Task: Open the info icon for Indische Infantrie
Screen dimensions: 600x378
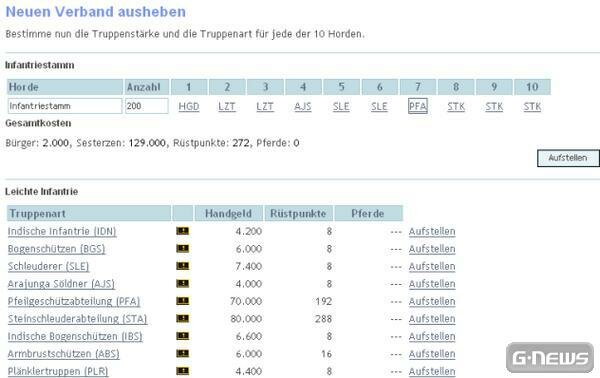Action: [x=183, y=231]
